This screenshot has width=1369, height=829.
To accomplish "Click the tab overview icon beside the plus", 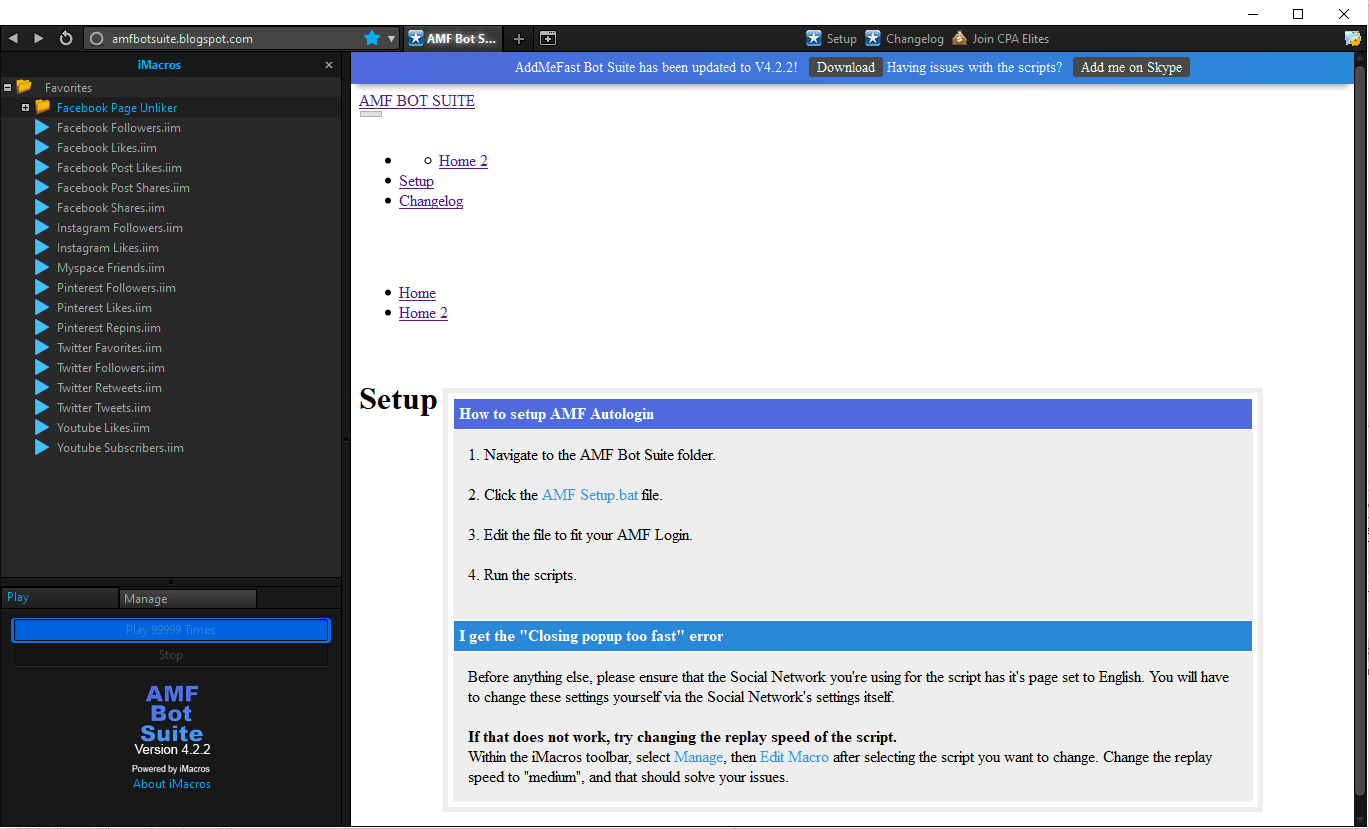I will tap(548, 39).
